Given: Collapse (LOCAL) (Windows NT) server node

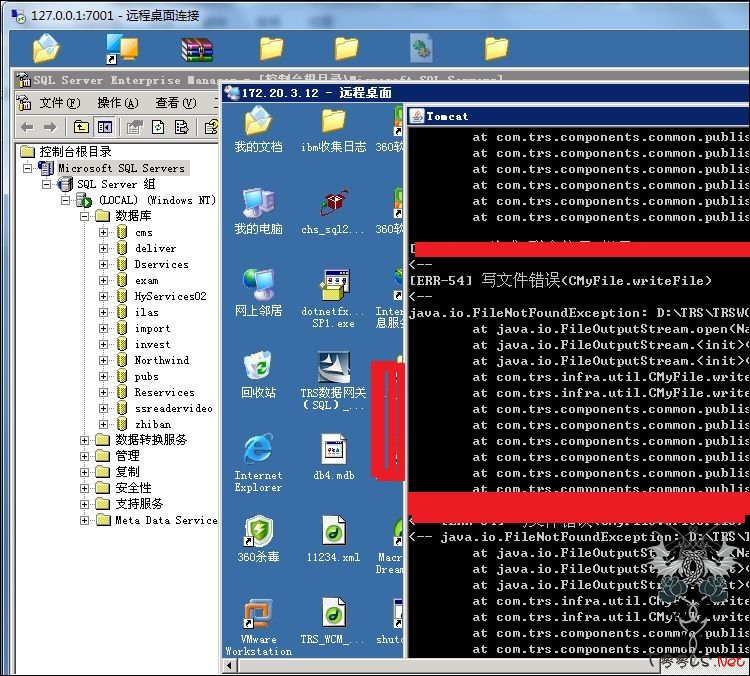Looking at the screenshot, I should (66, 200).
